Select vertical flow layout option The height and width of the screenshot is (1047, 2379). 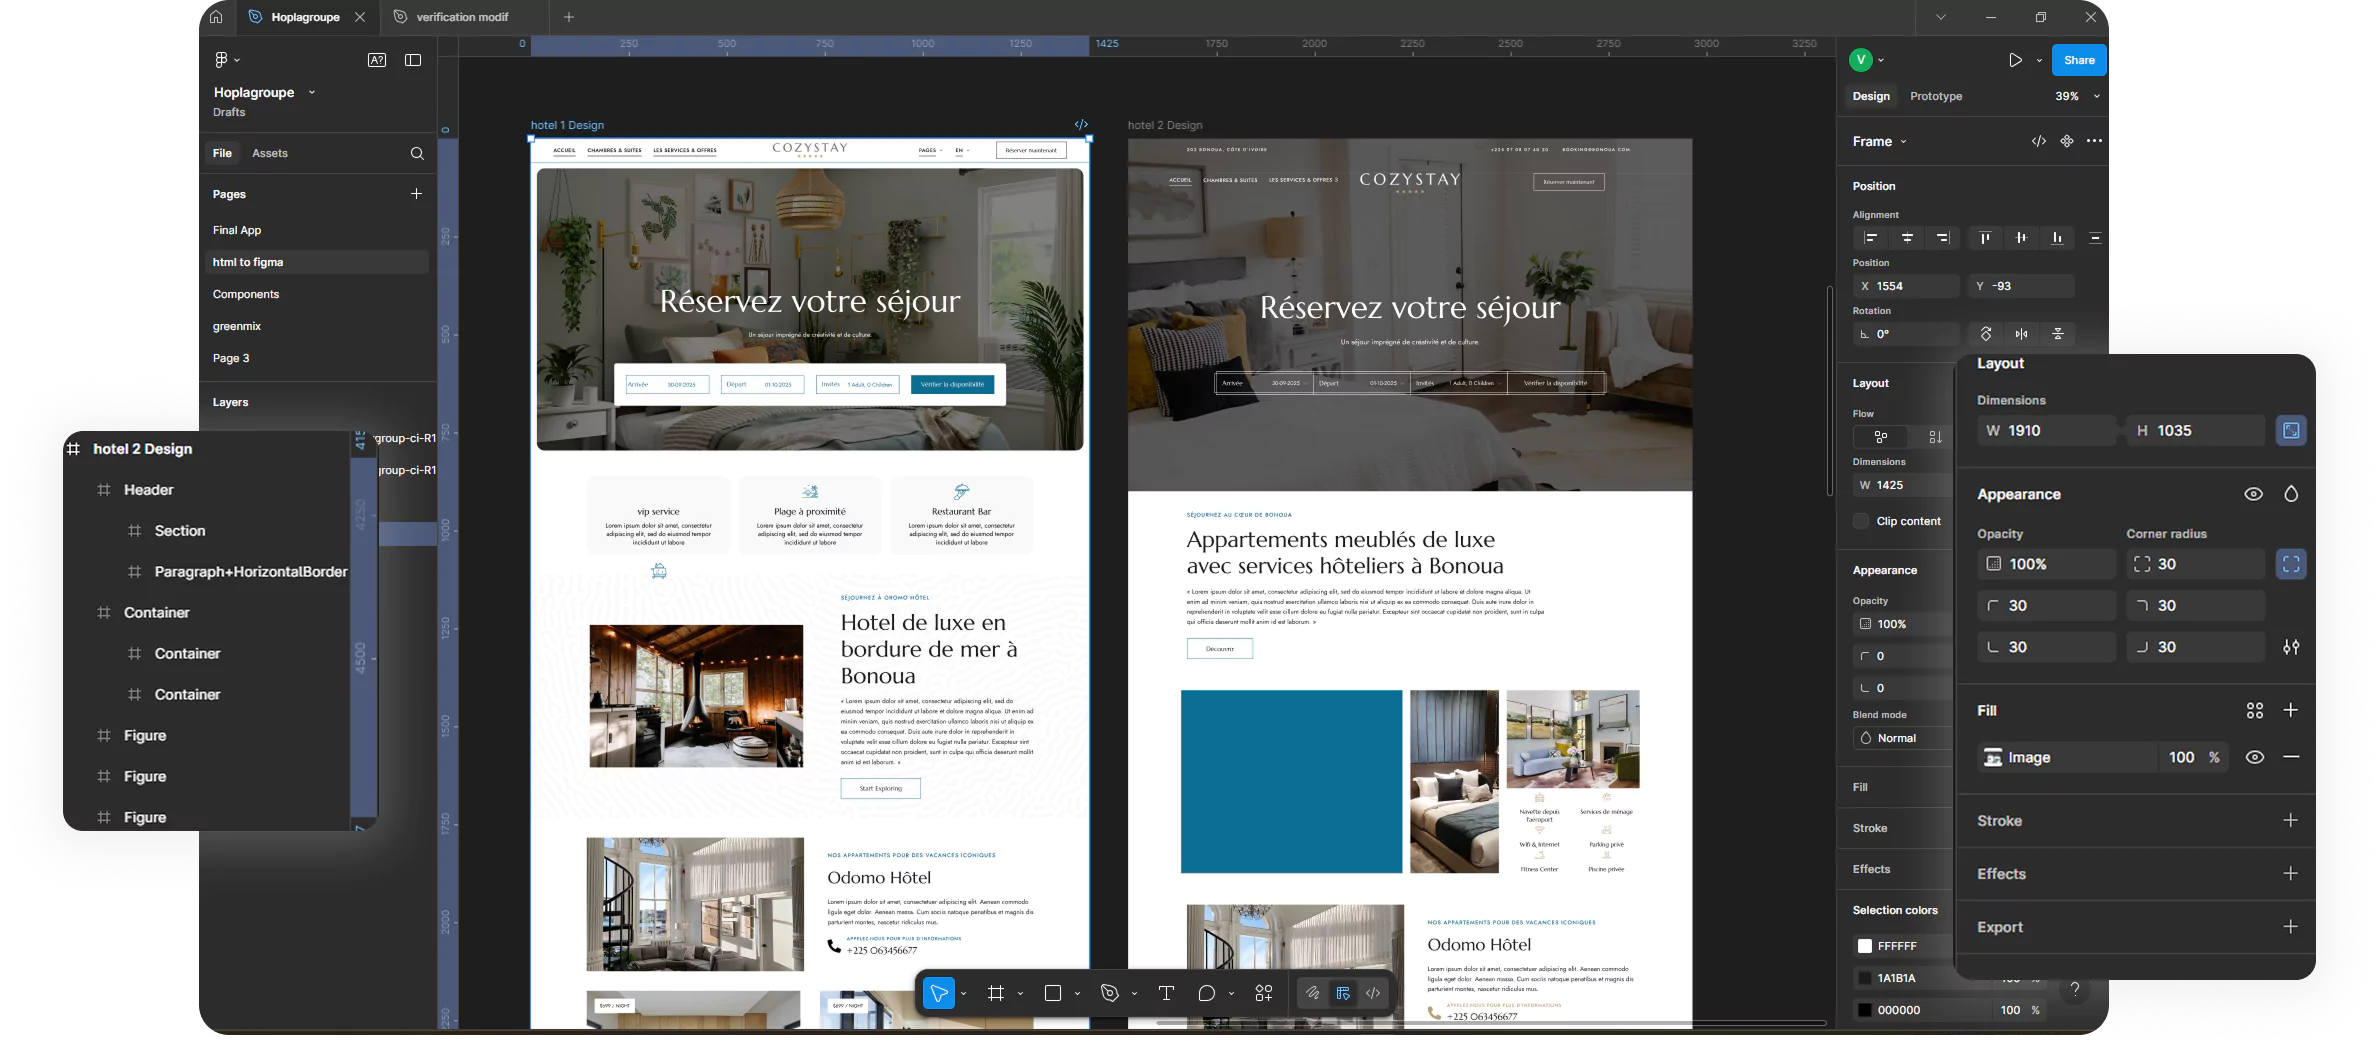point(1935,437)
